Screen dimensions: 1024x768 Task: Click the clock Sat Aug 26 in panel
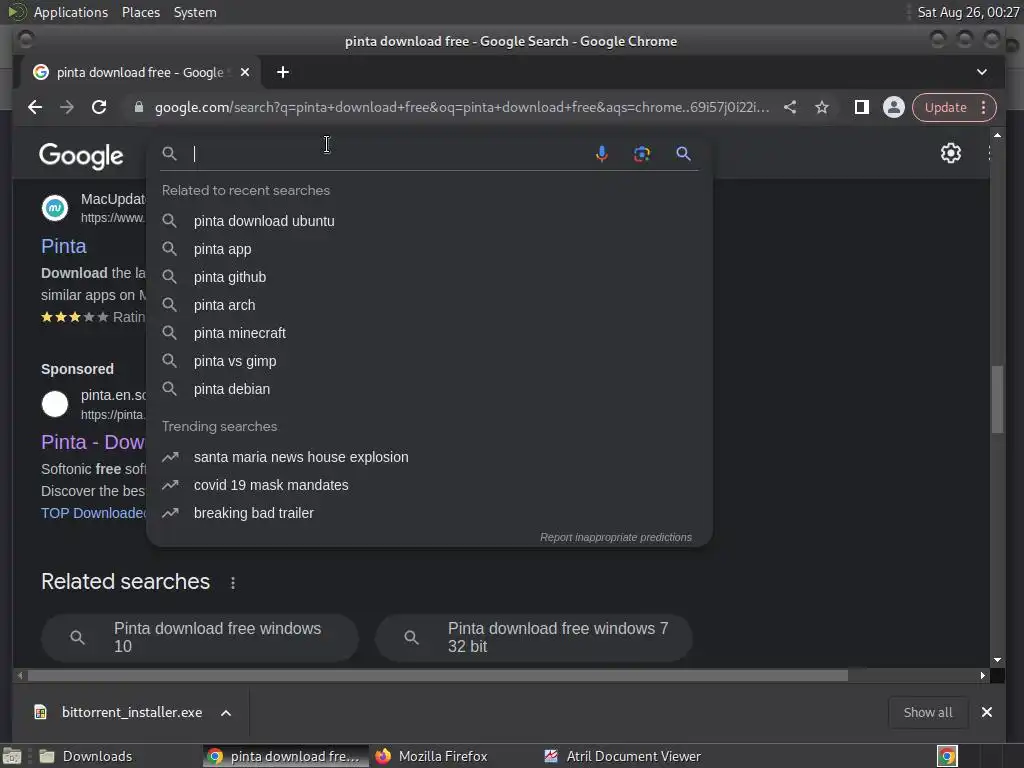[x=968, y=12]
